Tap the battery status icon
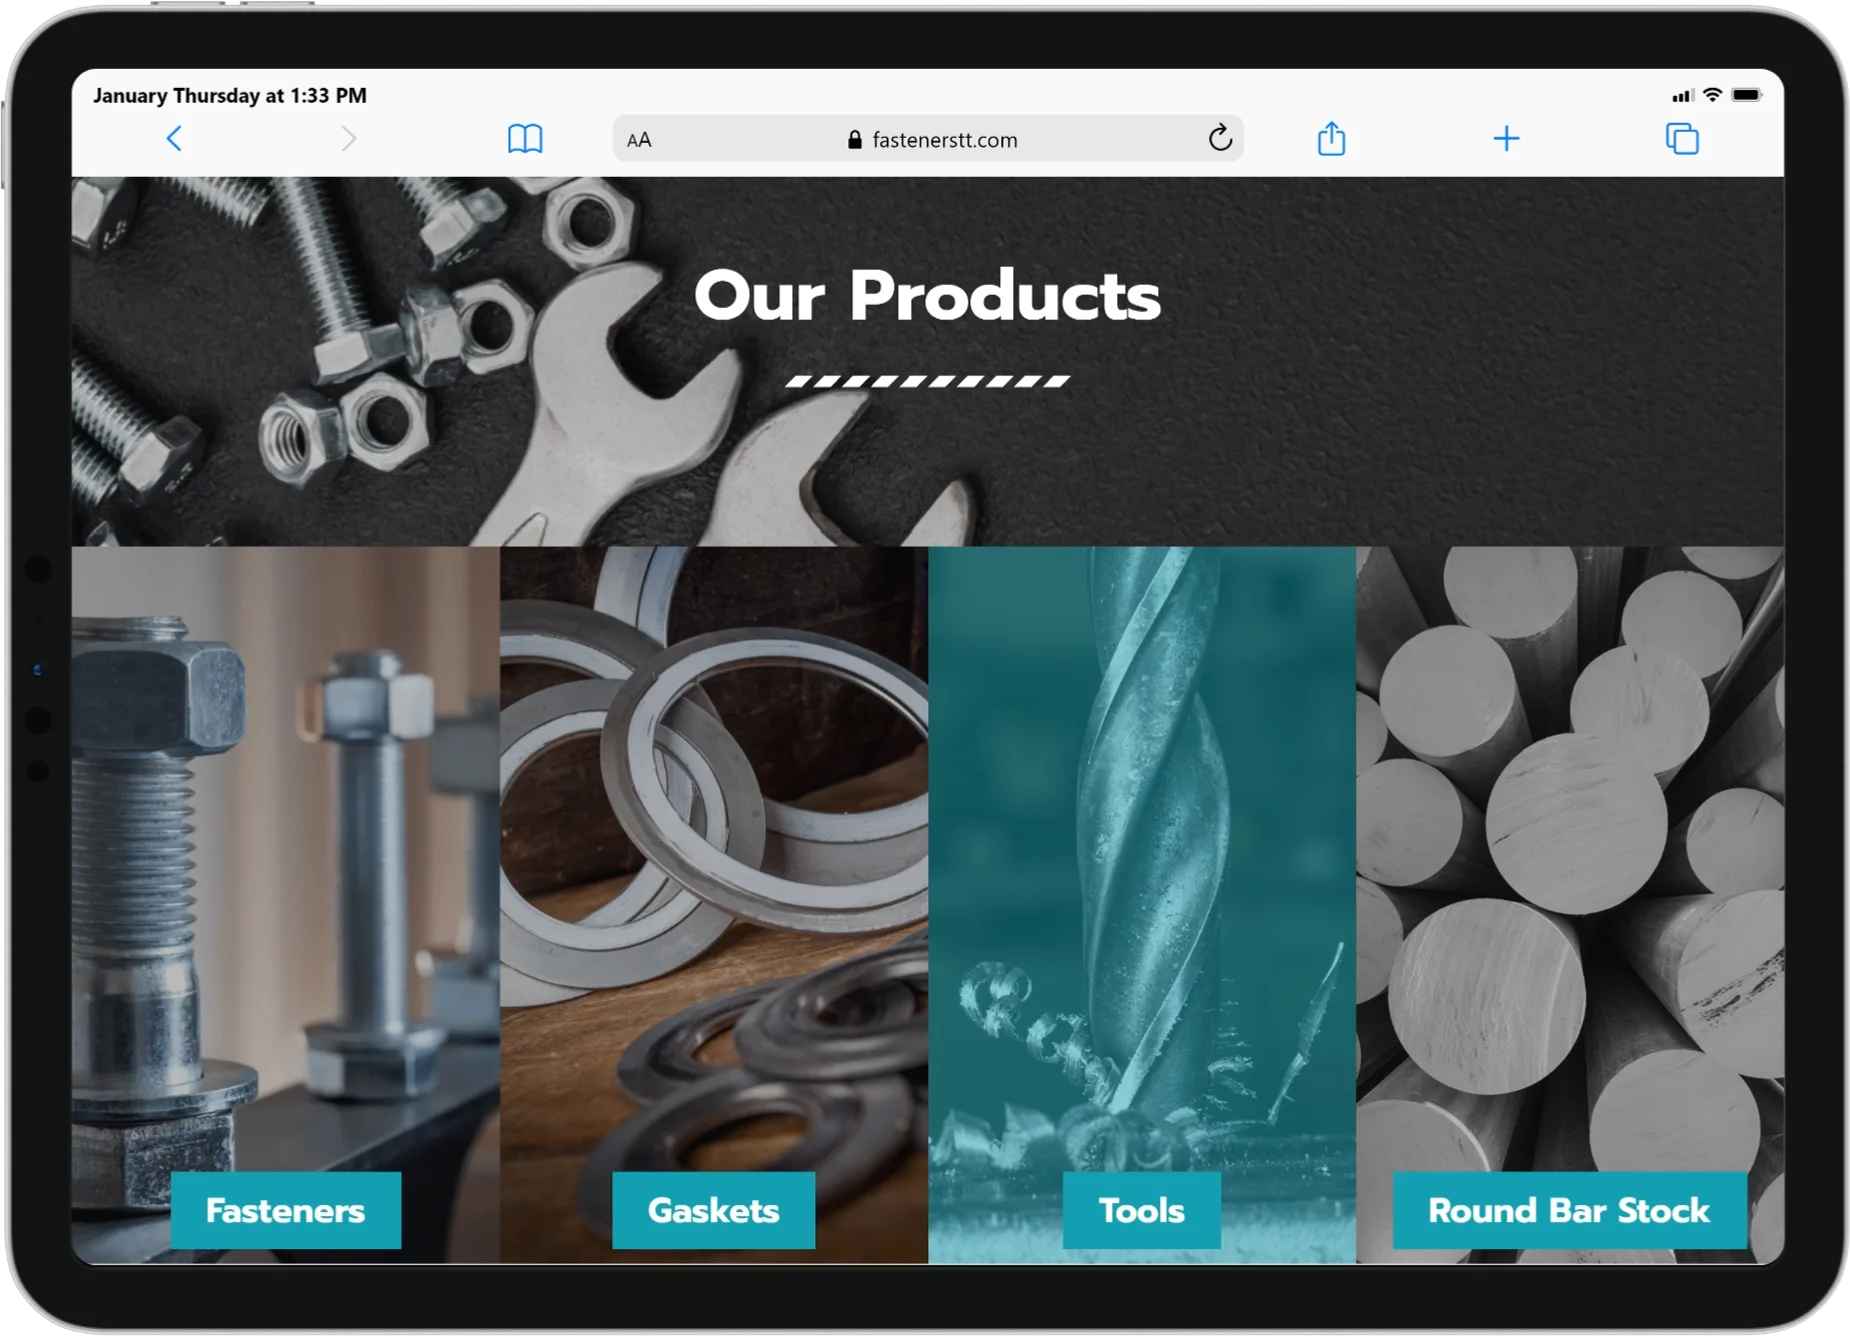Image resolution: width=1850 pixels, height=1336 pixels. (x=1747, y=95)
